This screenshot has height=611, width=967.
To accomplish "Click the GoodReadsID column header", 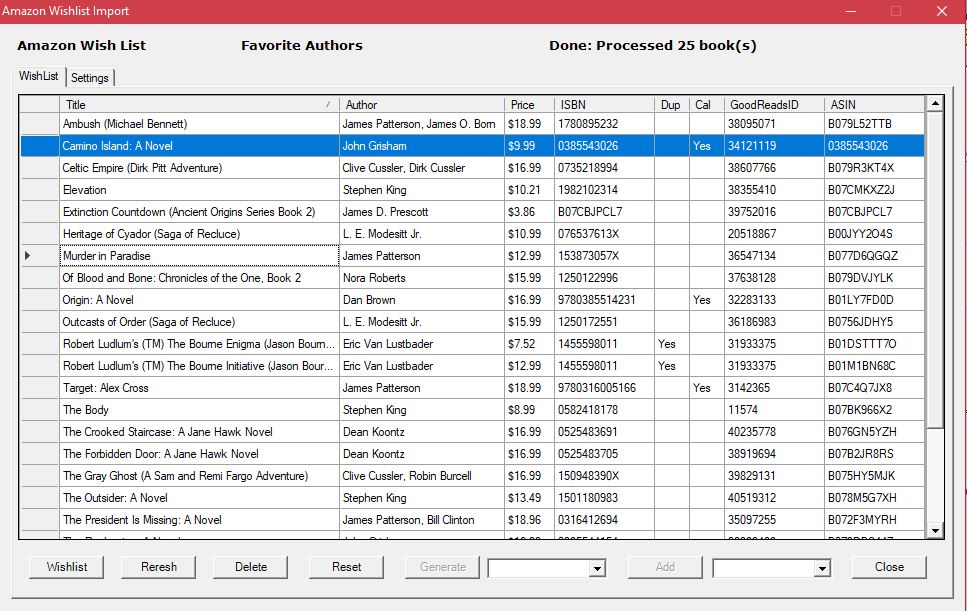I will pyautogui.click(x=774, y=104).
